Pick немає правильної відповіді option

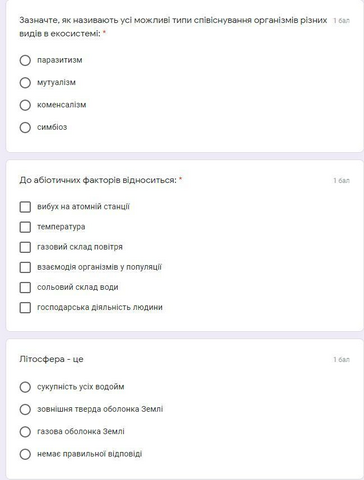pyautogui.click(x=25, y=454)
